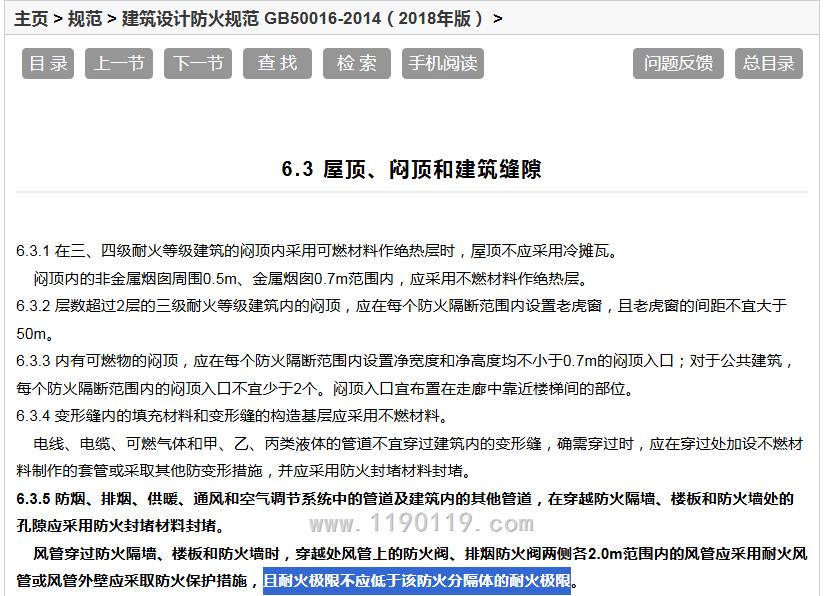Go to the 规范 breadcrumb link
Screen dimensions: 826x596
(x=85, y=18)
